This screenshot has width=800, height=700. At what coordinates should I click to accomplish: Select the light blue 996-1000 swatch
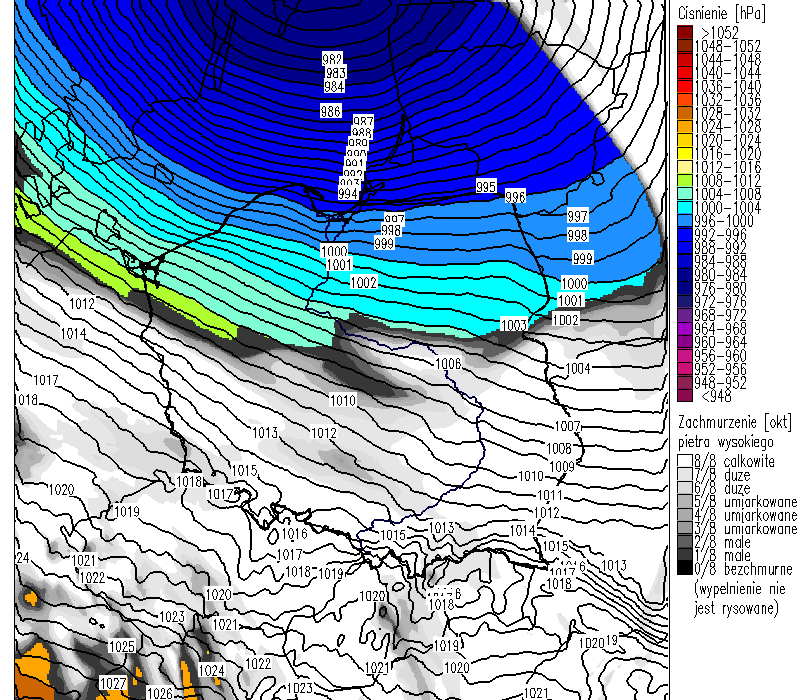685,221
